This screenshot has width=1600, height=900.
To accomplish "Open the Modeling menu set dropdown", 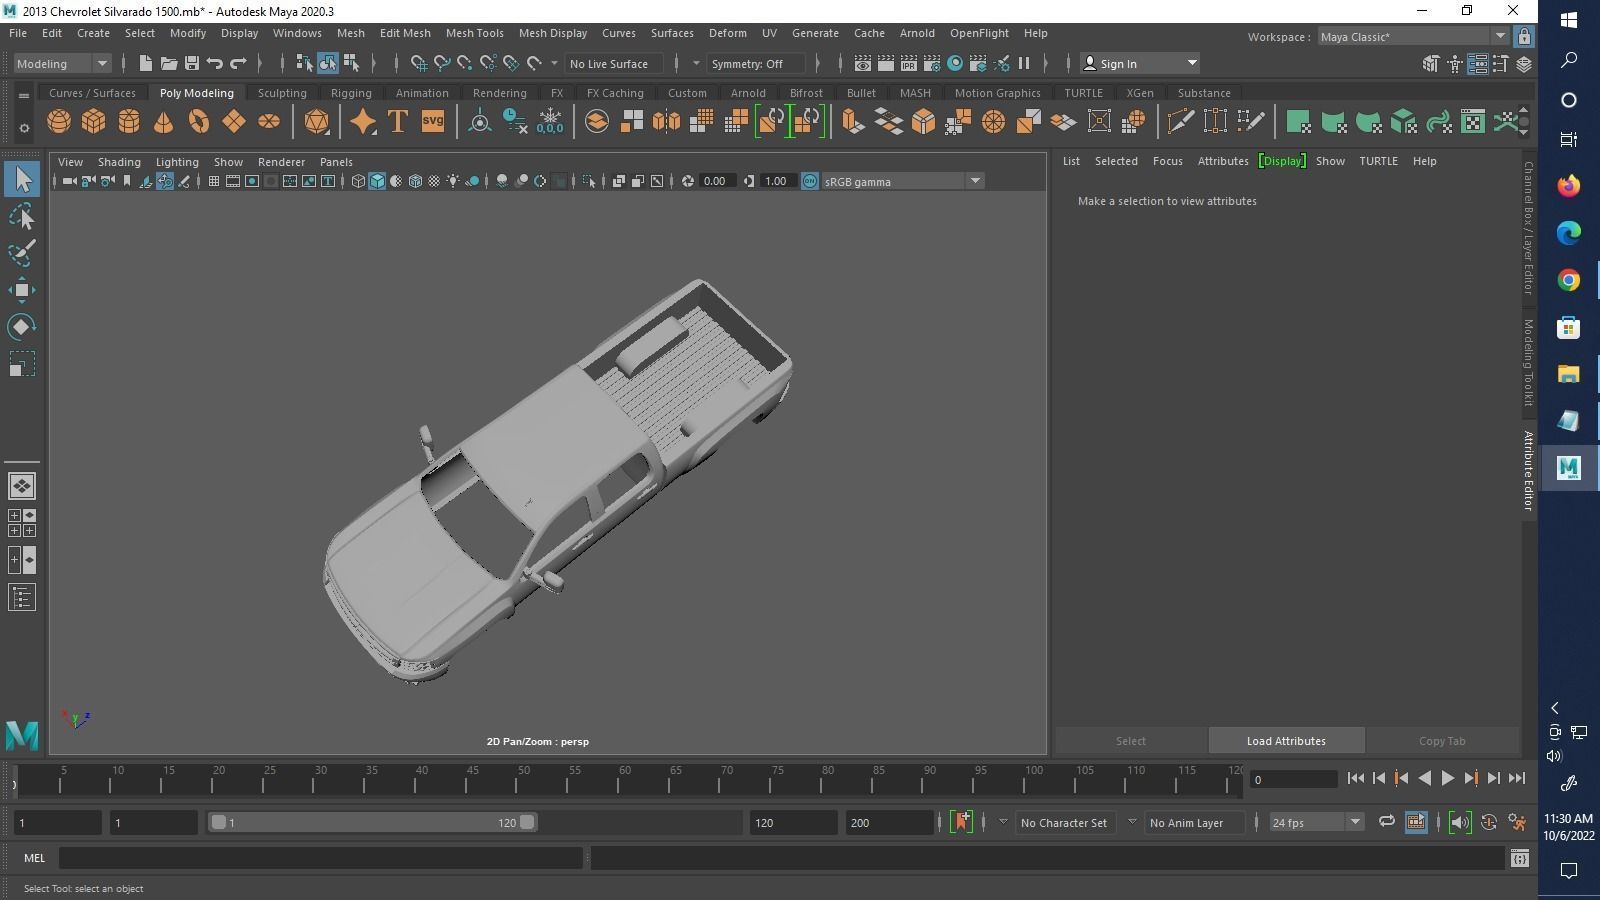I will 62,63.
